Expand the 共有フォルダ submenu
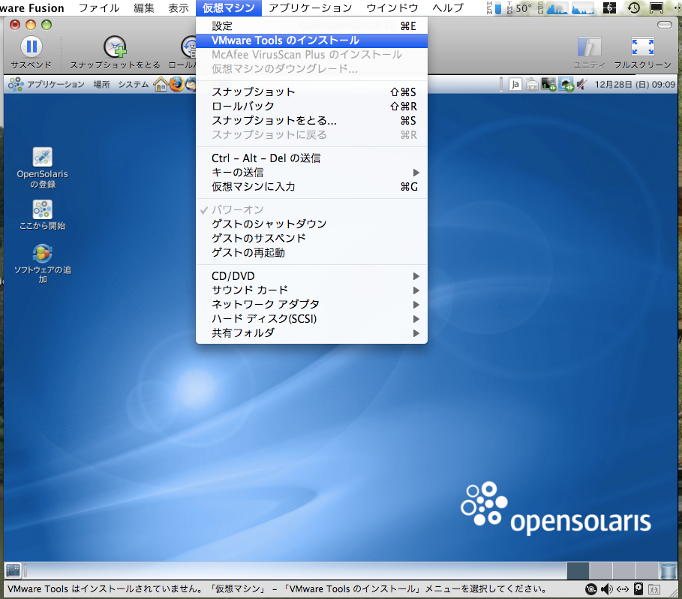The width and height of the screenshot is (682, 599). (x=311, y=333)
